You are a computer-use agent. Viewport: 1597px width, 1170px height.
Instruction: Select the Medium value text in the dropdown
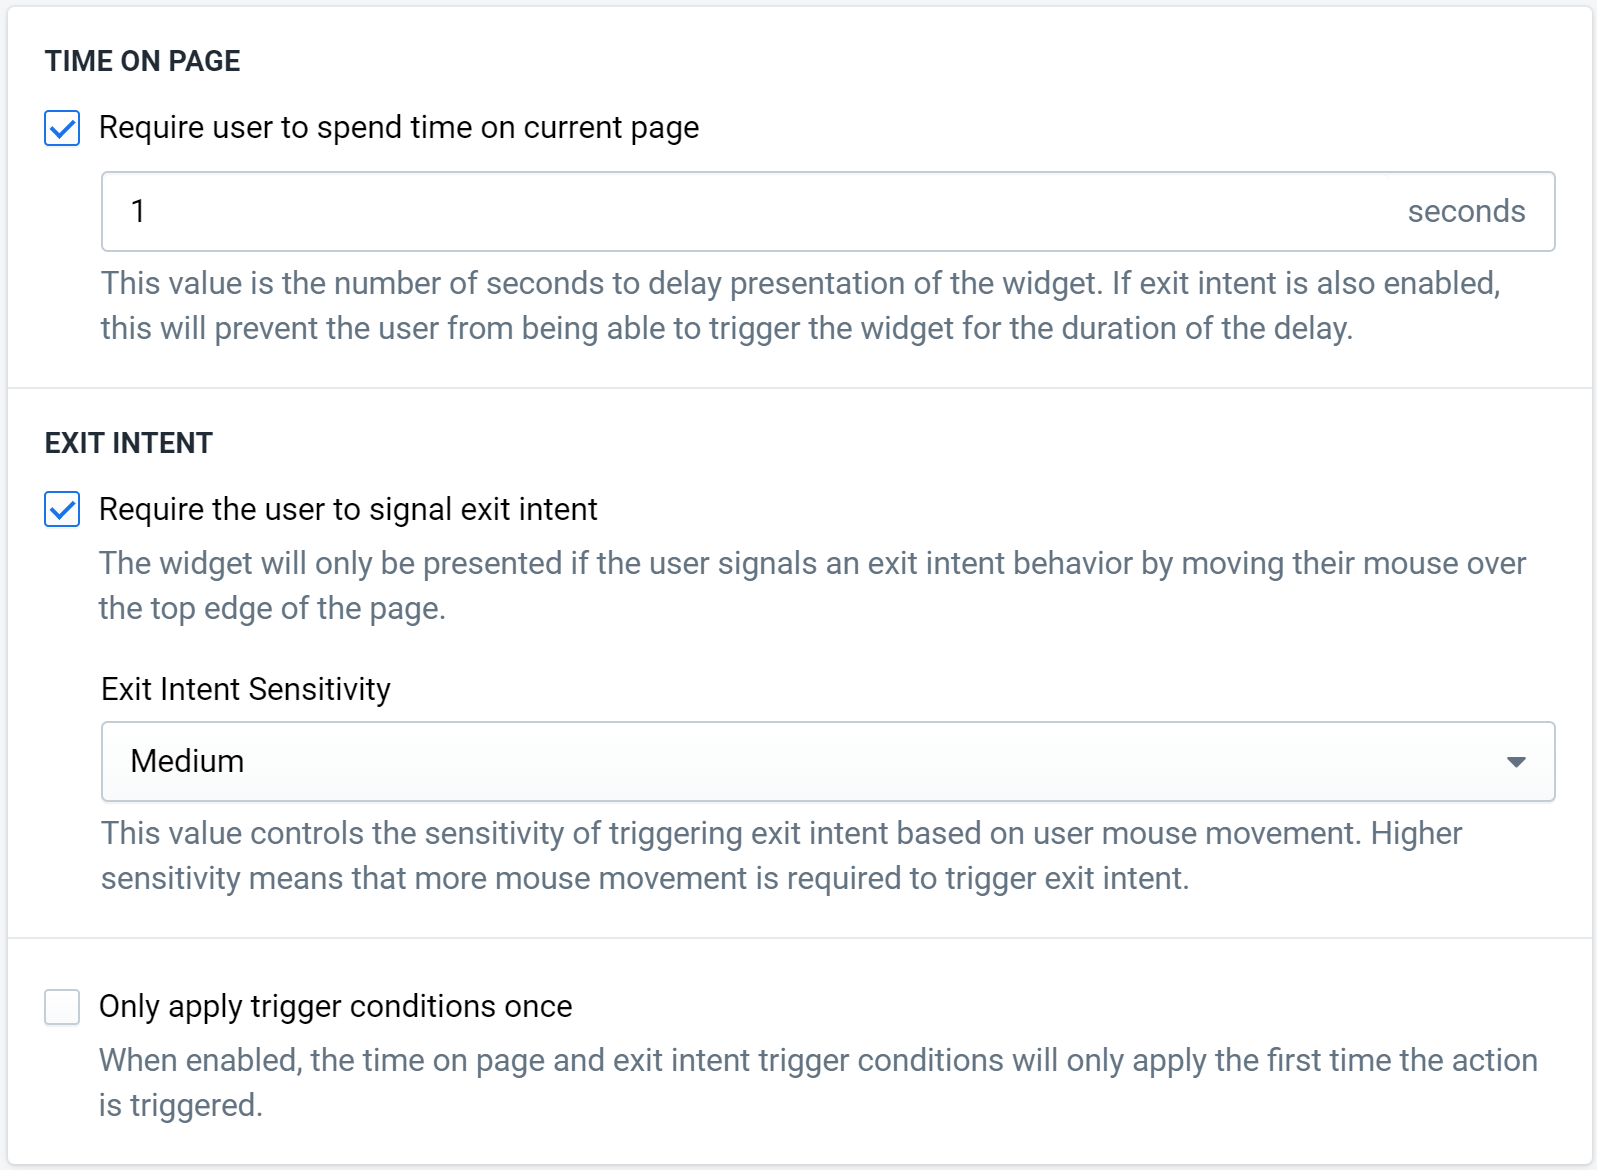187,761
